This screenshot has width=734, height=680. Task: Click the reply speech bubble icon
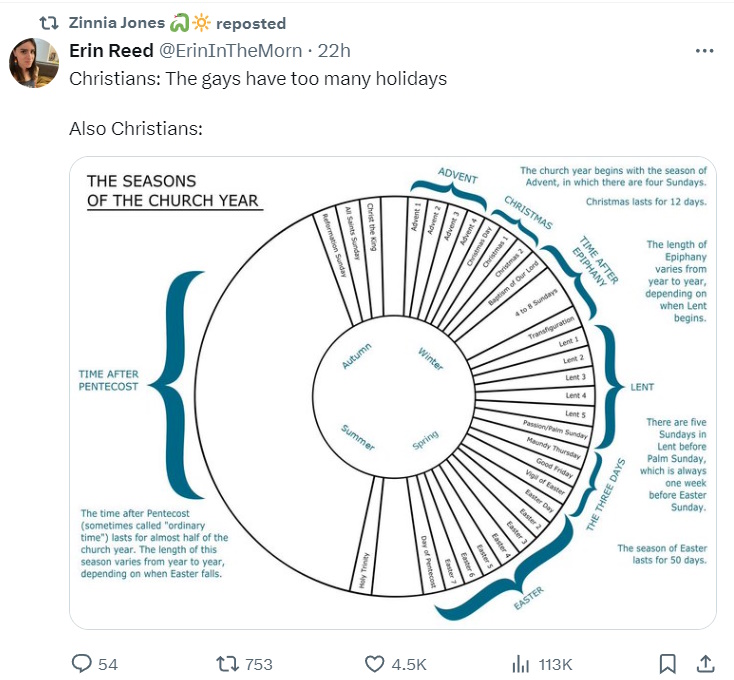[82, 664]
